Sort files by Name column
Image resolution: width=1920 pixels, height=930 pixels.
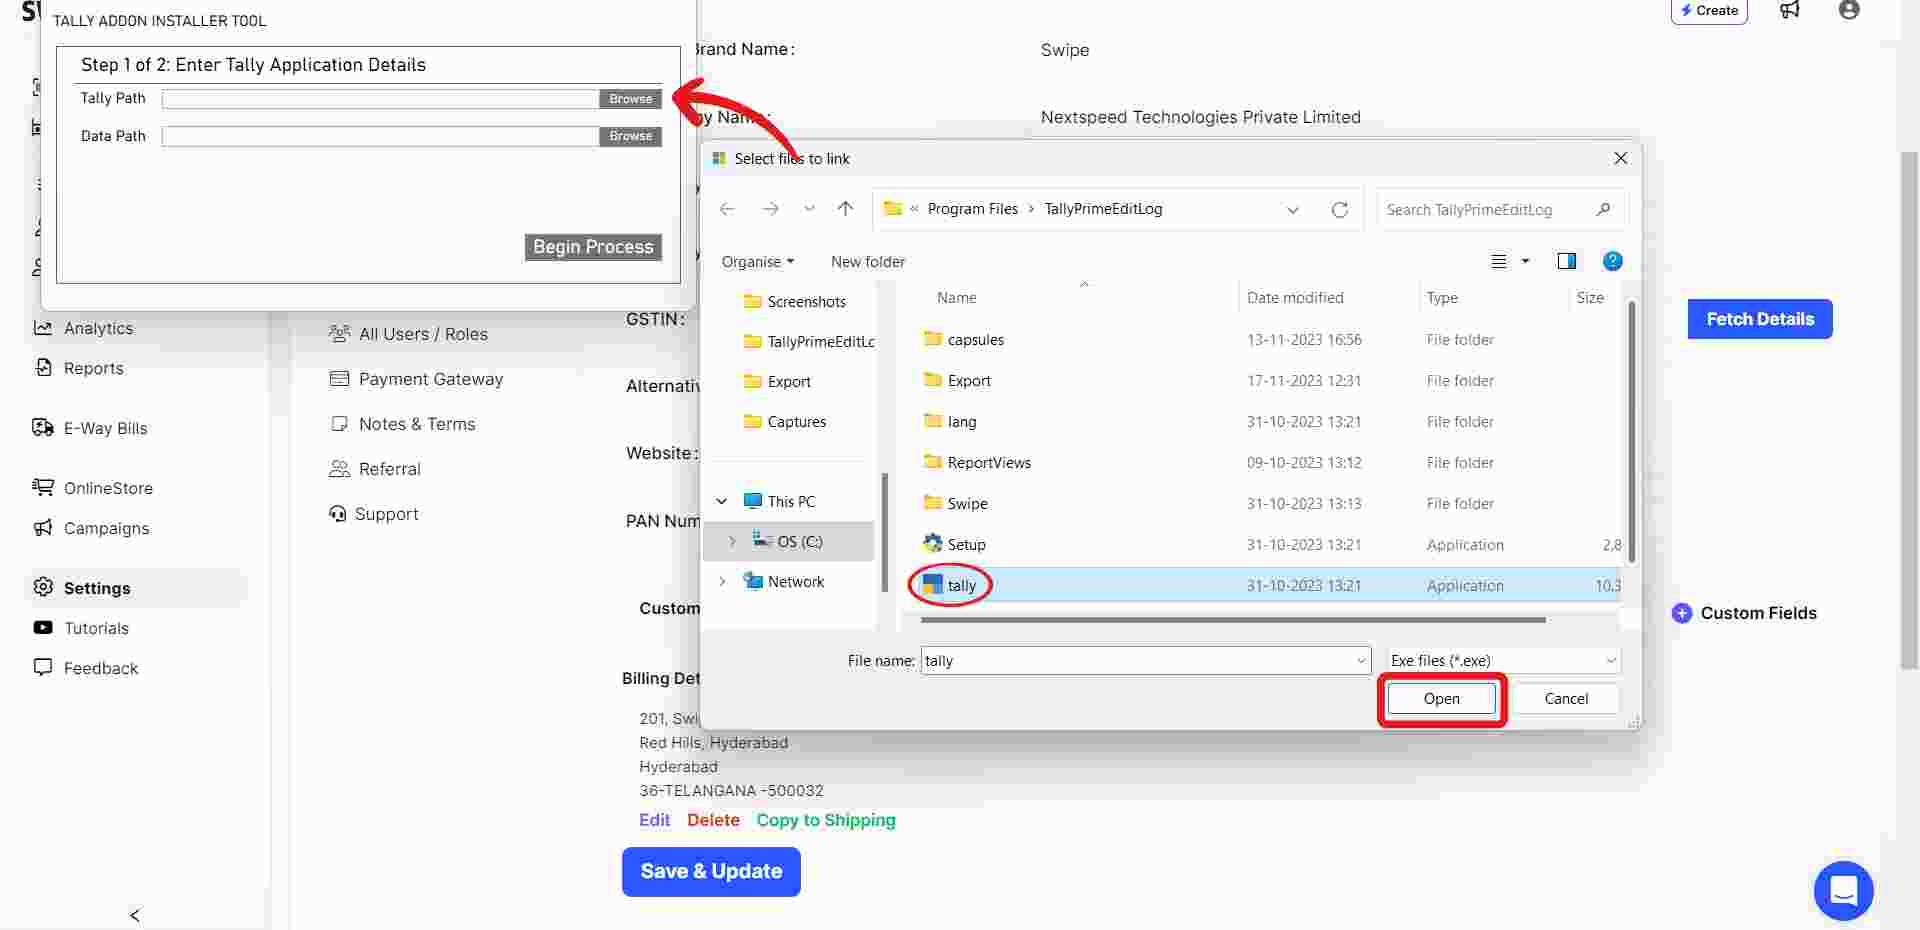[x=956, y=298]
